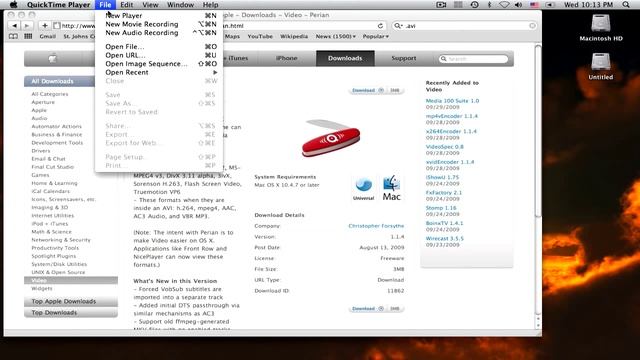This screenshot has height=360, width=640.
Task: Open the FxFactory 2.1 link
Action: coord(444,193)
